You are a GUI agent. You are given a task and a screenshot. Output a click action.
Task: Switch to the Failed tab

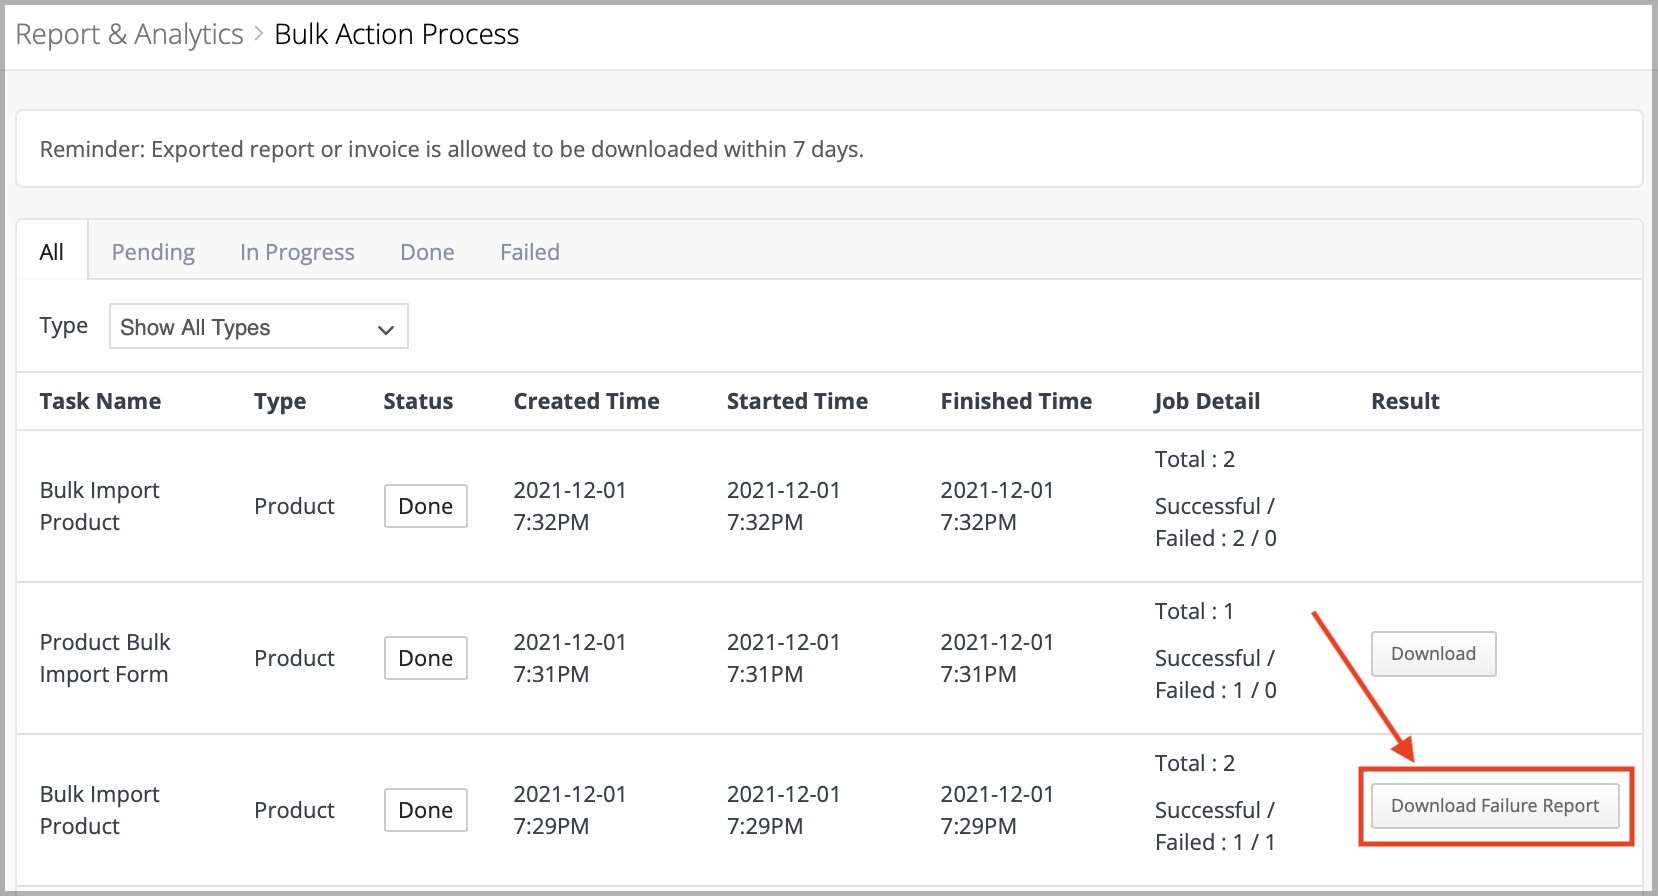click(530, 252)
